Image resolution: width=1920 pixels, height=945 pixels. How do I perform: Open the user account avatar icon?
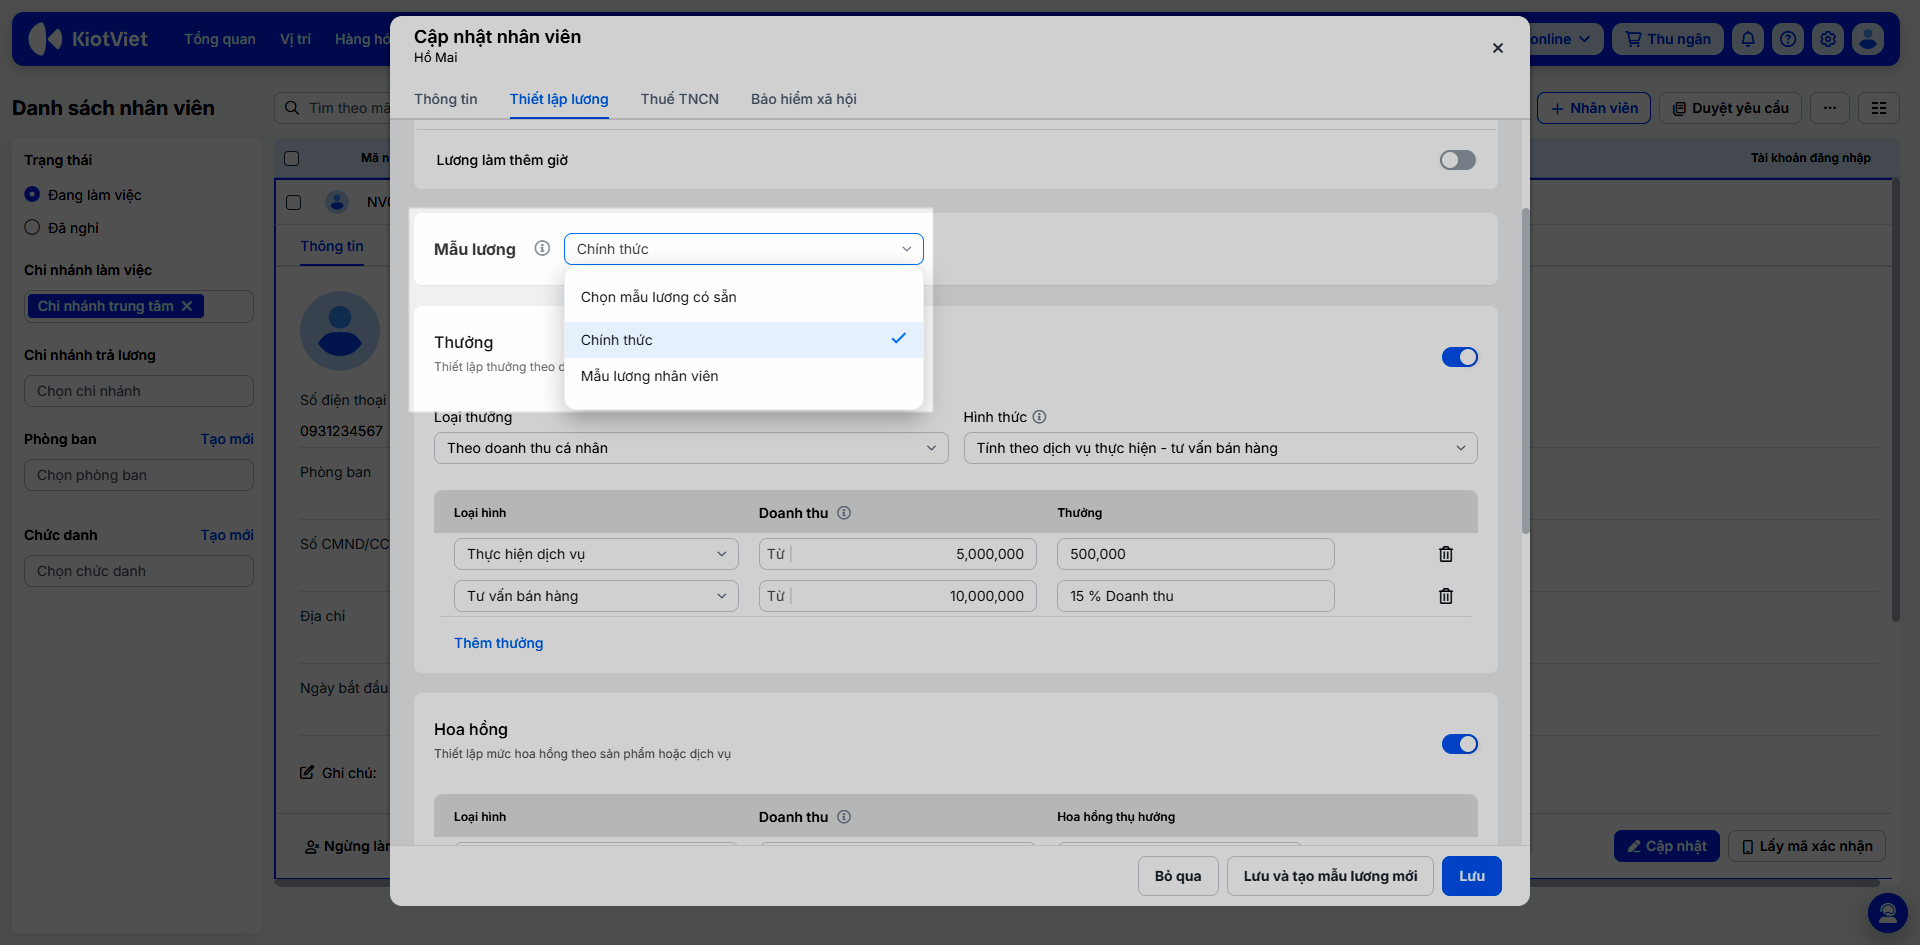(1868, 39)
